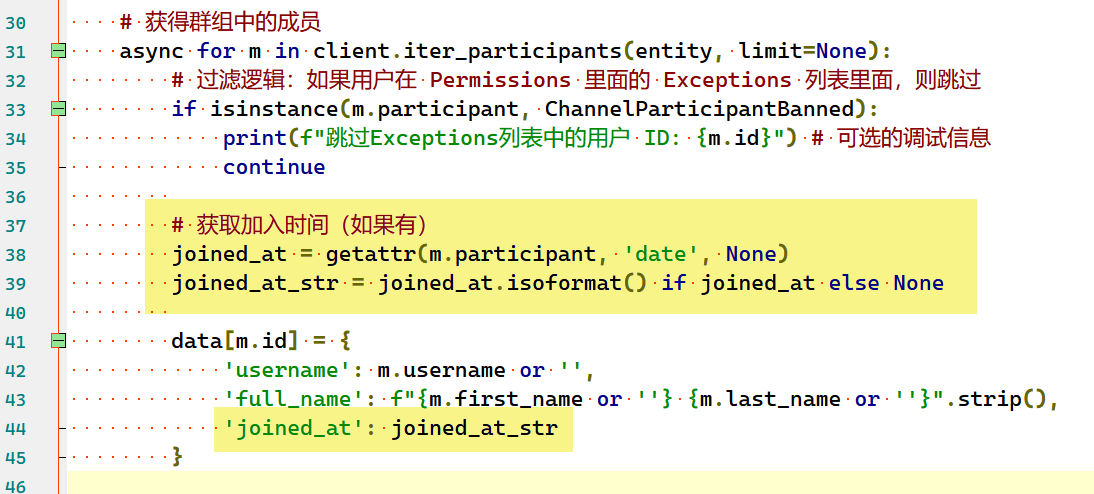Click the closing brace on line 45
1094x494 pixels.
pyautogui.click(x=178, y=457)
